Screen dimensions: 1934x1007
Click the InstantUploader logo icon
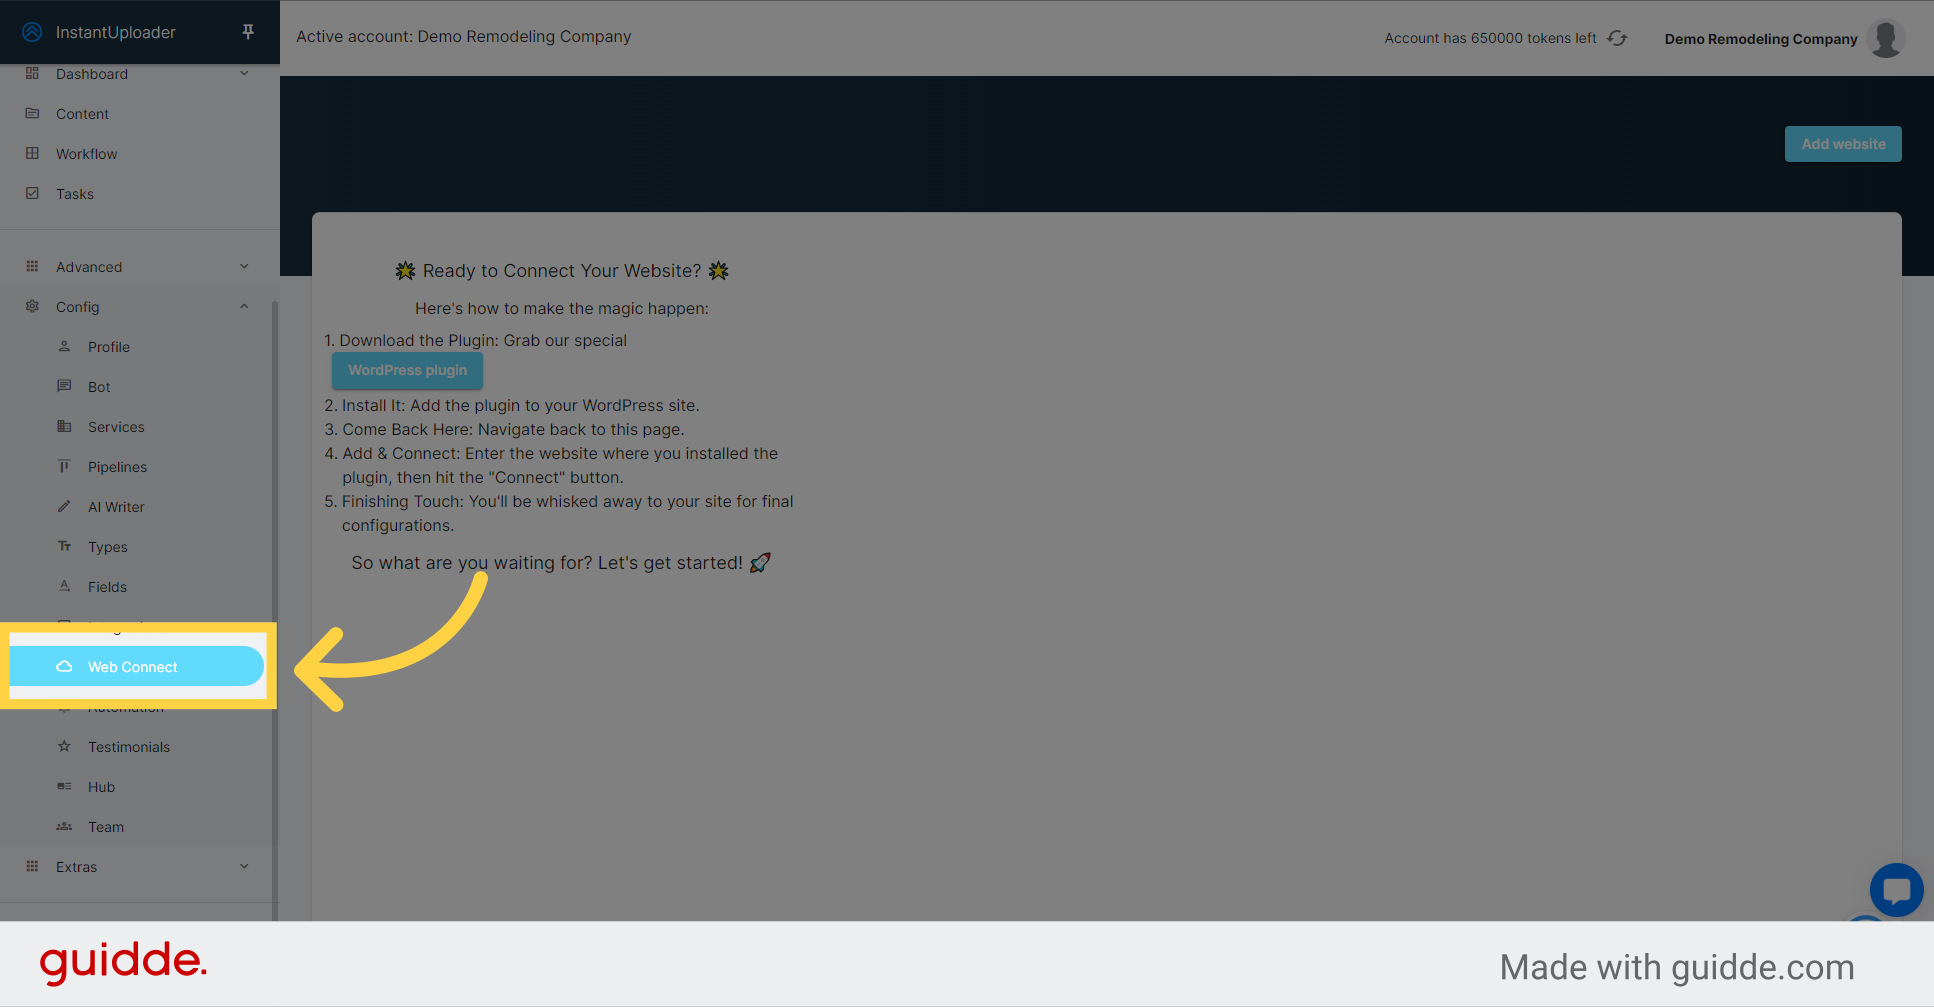click(x=32, y=32)
